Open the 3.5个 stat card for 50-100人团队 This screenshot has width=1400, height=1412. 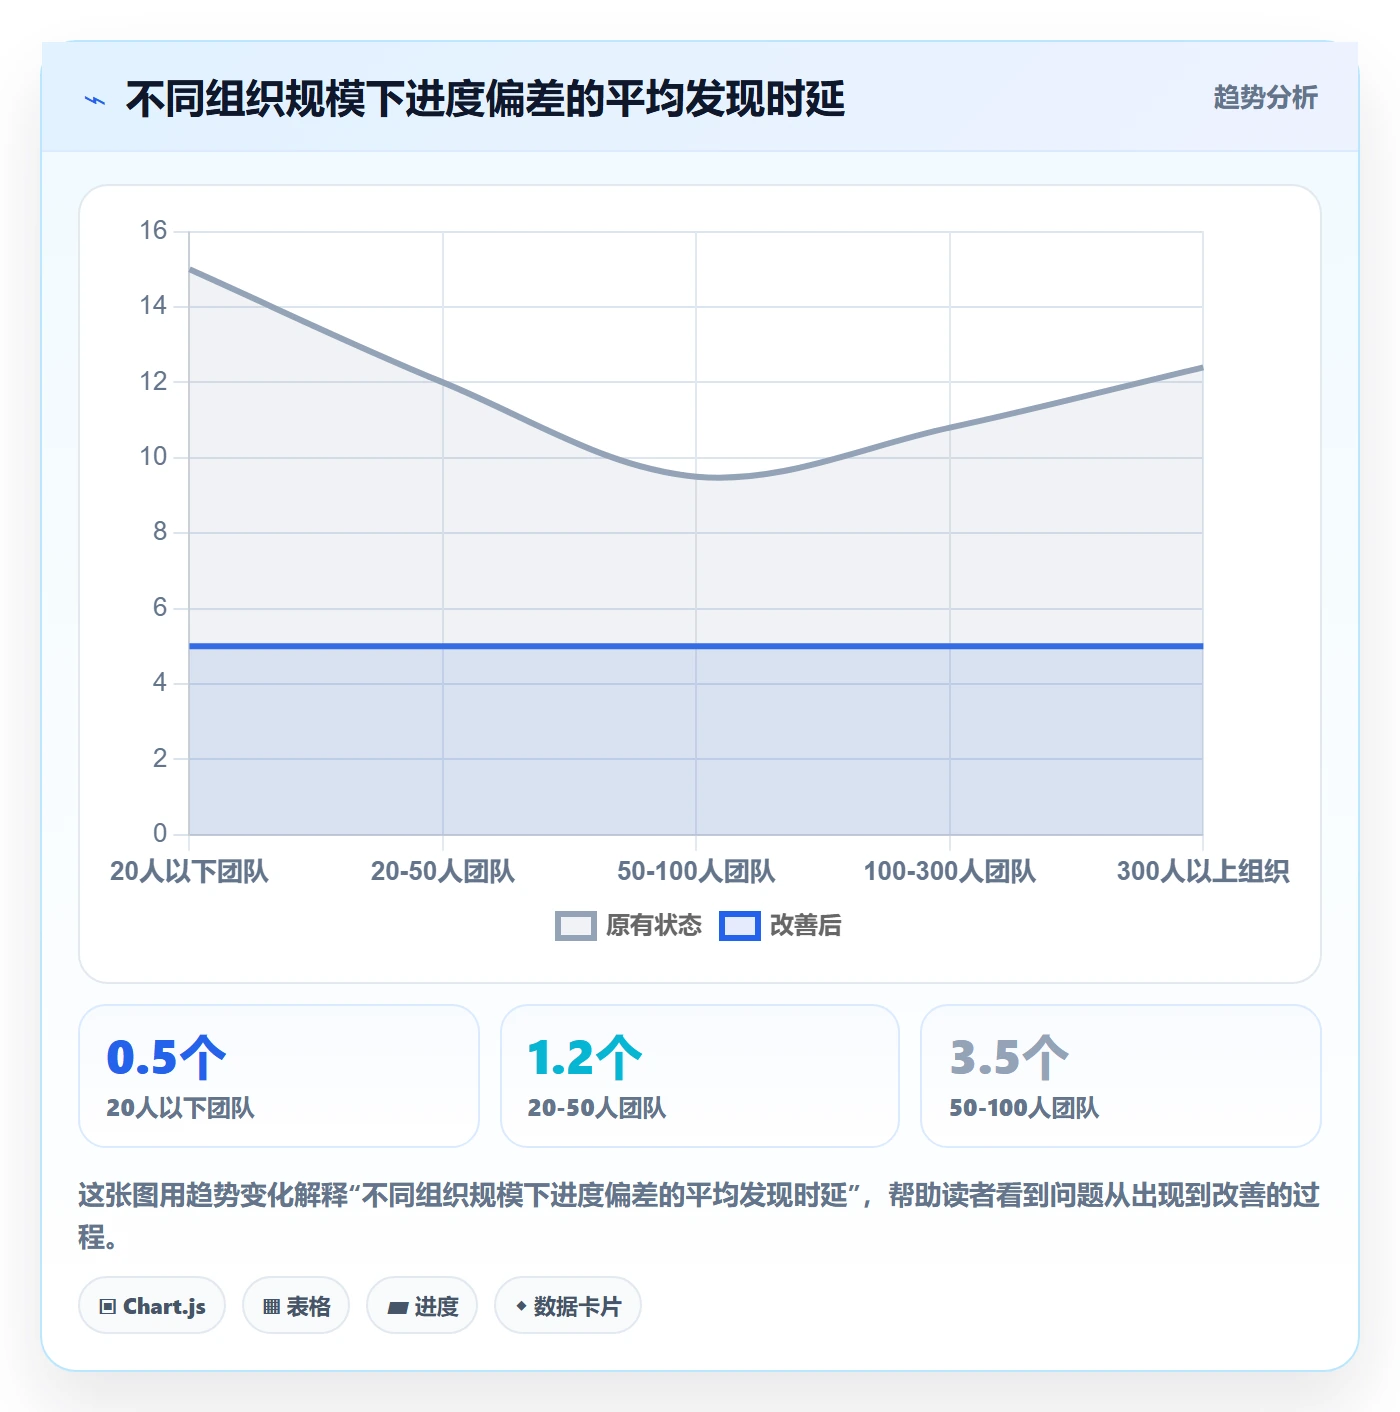point(1121,1076)
